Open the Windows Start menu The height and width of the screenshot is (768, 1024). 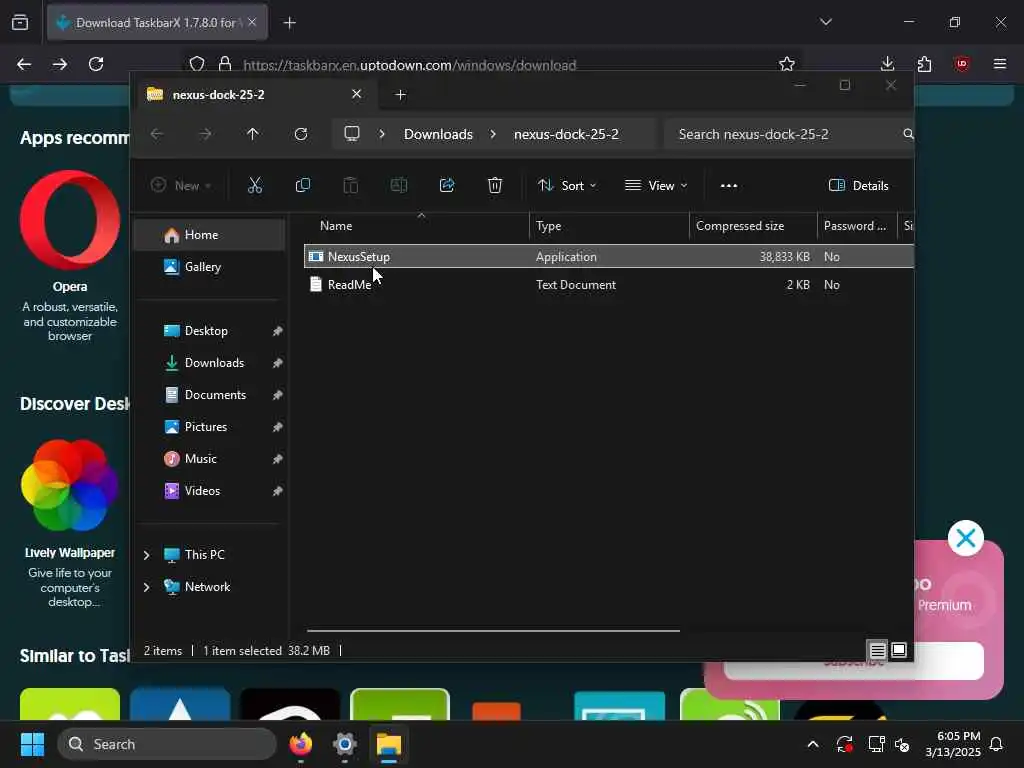(32, 744)
